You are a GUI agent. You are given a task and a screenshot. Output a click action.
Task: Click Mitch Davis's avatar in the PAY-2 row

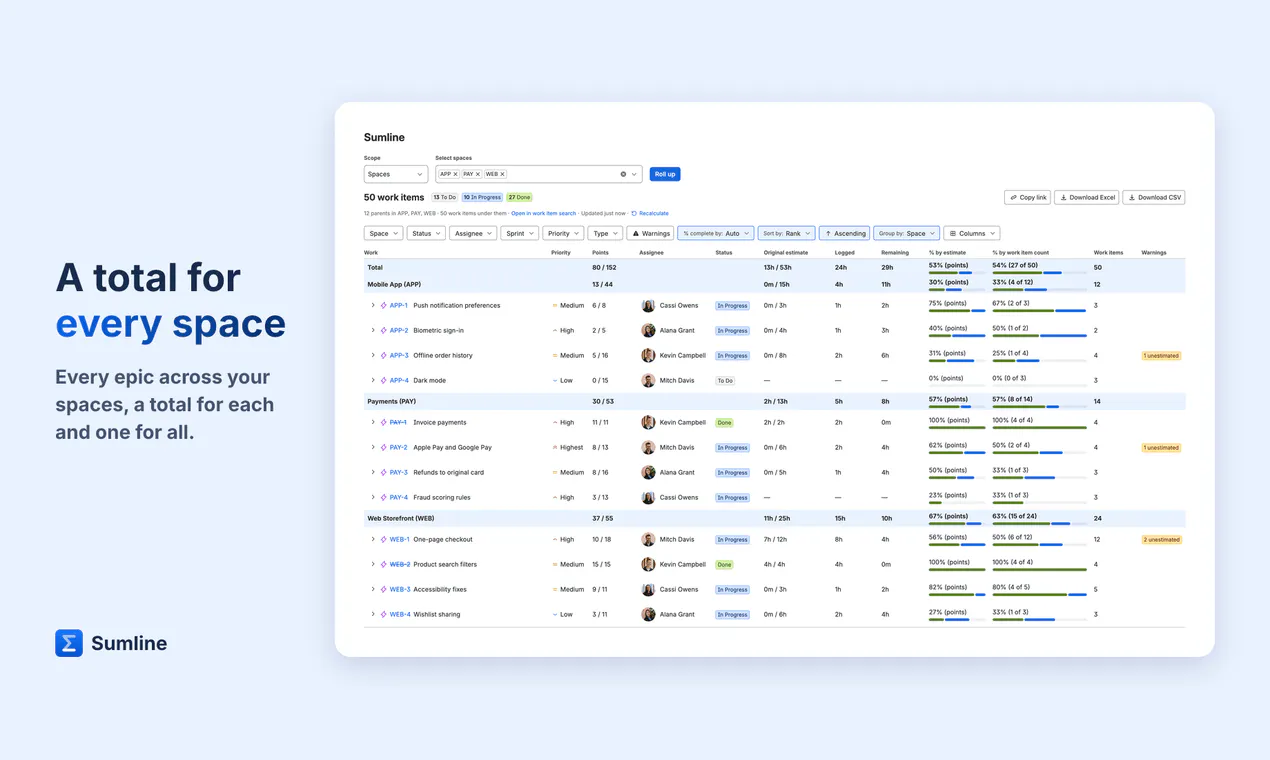pyautogui.click(x=648, y=447)
